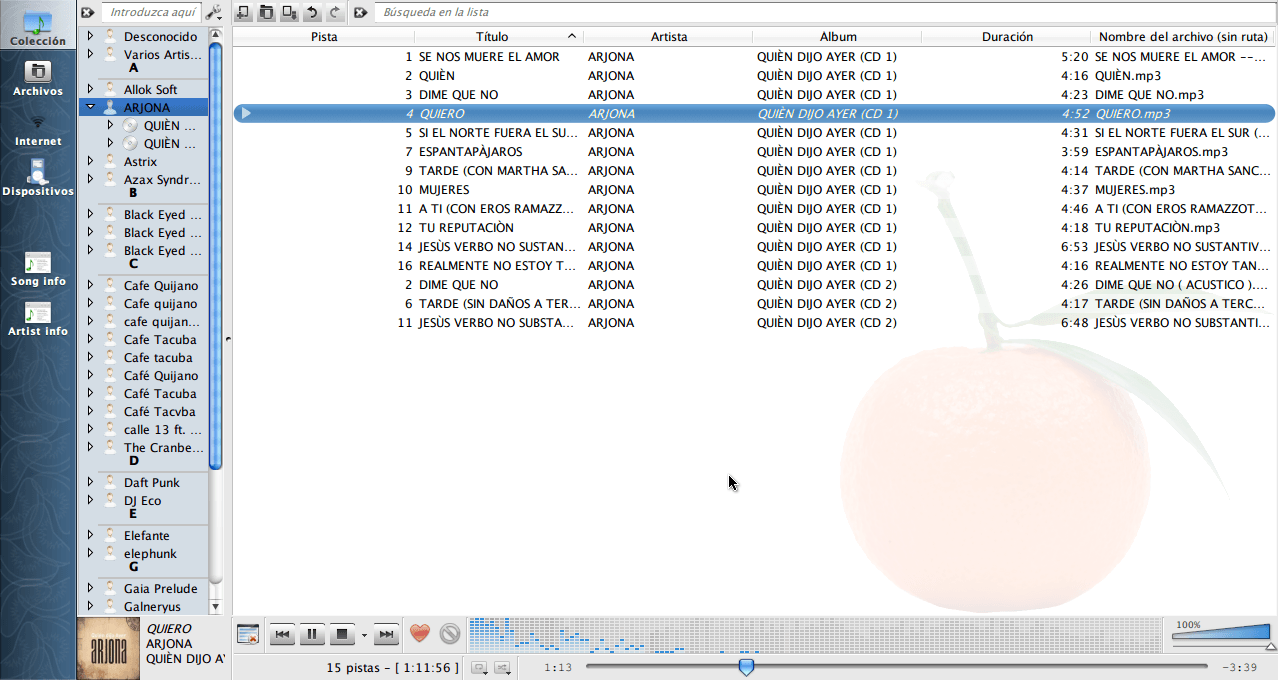Toggle the shuffle random mode button
Screen dimensions: 1278x680
pyautogui.click(x=503, y=667)
